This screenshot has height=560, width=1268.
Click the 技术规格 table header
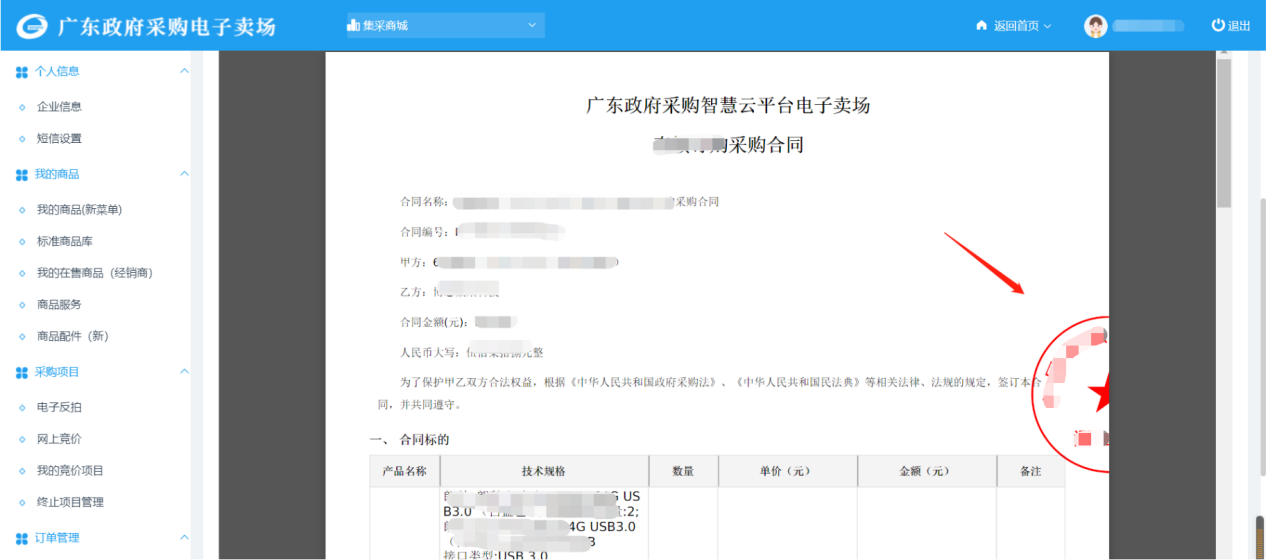point(544,471)
